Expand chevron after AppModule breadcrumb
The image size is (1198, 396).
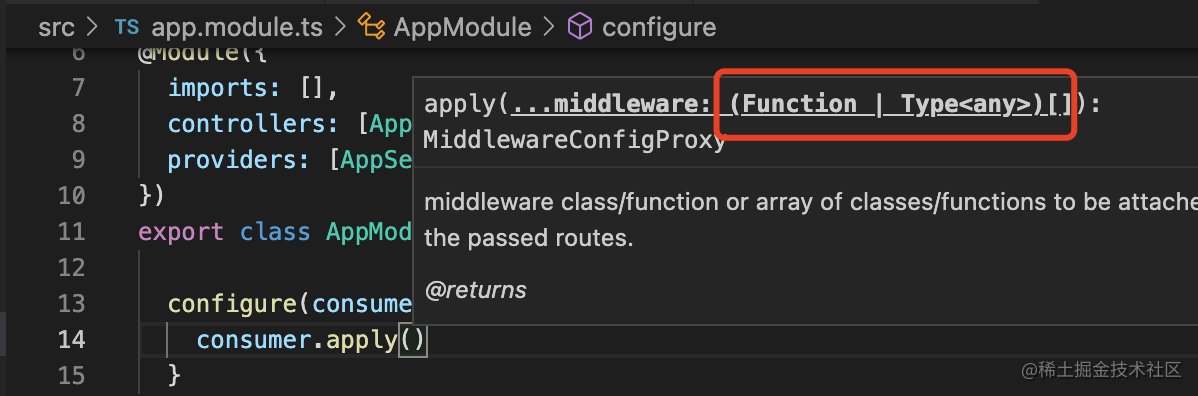(549, 28)
